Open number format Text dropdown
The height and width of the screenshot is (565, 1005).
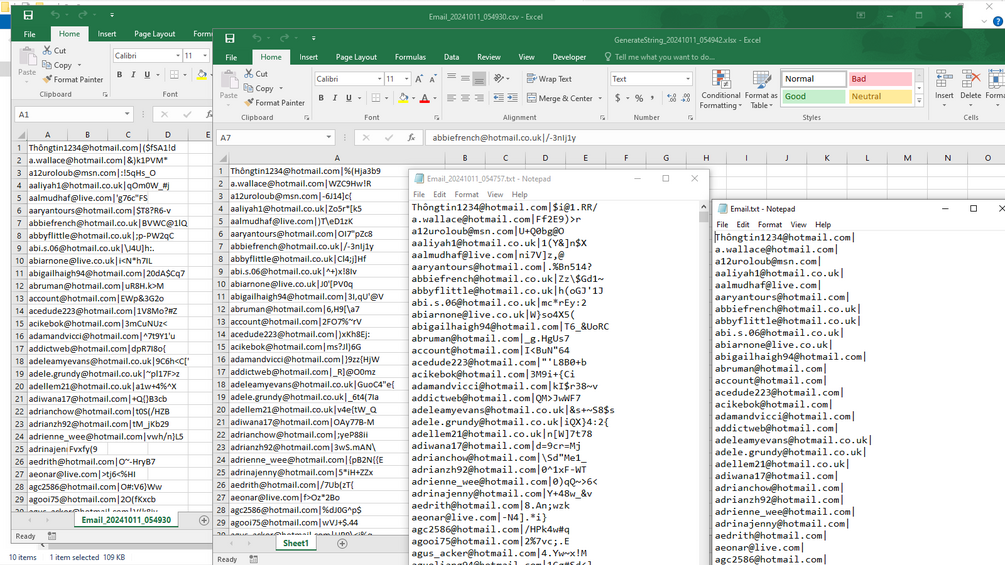coord(688,79)
